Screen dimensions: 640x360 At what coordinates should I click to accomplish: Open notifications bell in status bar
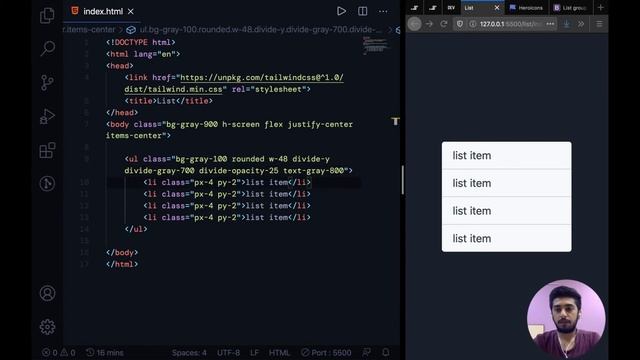coord(386,352)
